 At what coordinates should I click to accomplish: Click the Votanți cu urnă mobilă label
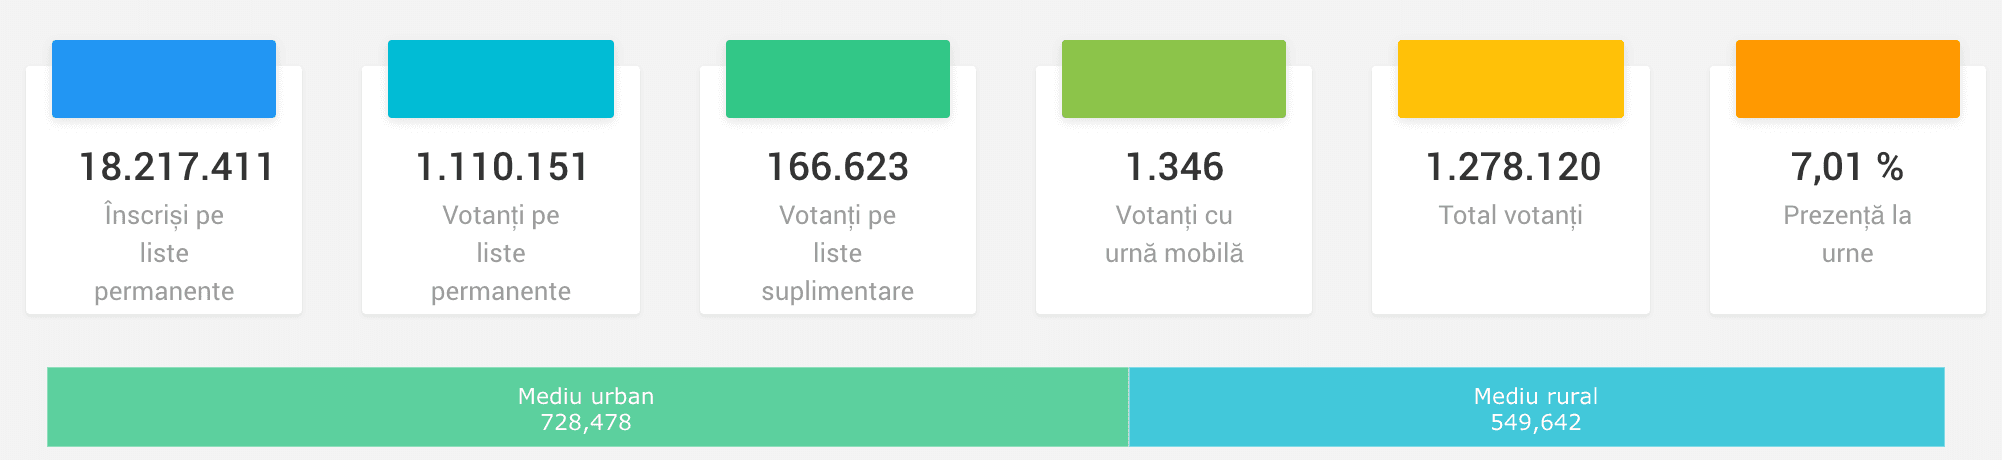pyautogui.click(x=1174, y=234)
